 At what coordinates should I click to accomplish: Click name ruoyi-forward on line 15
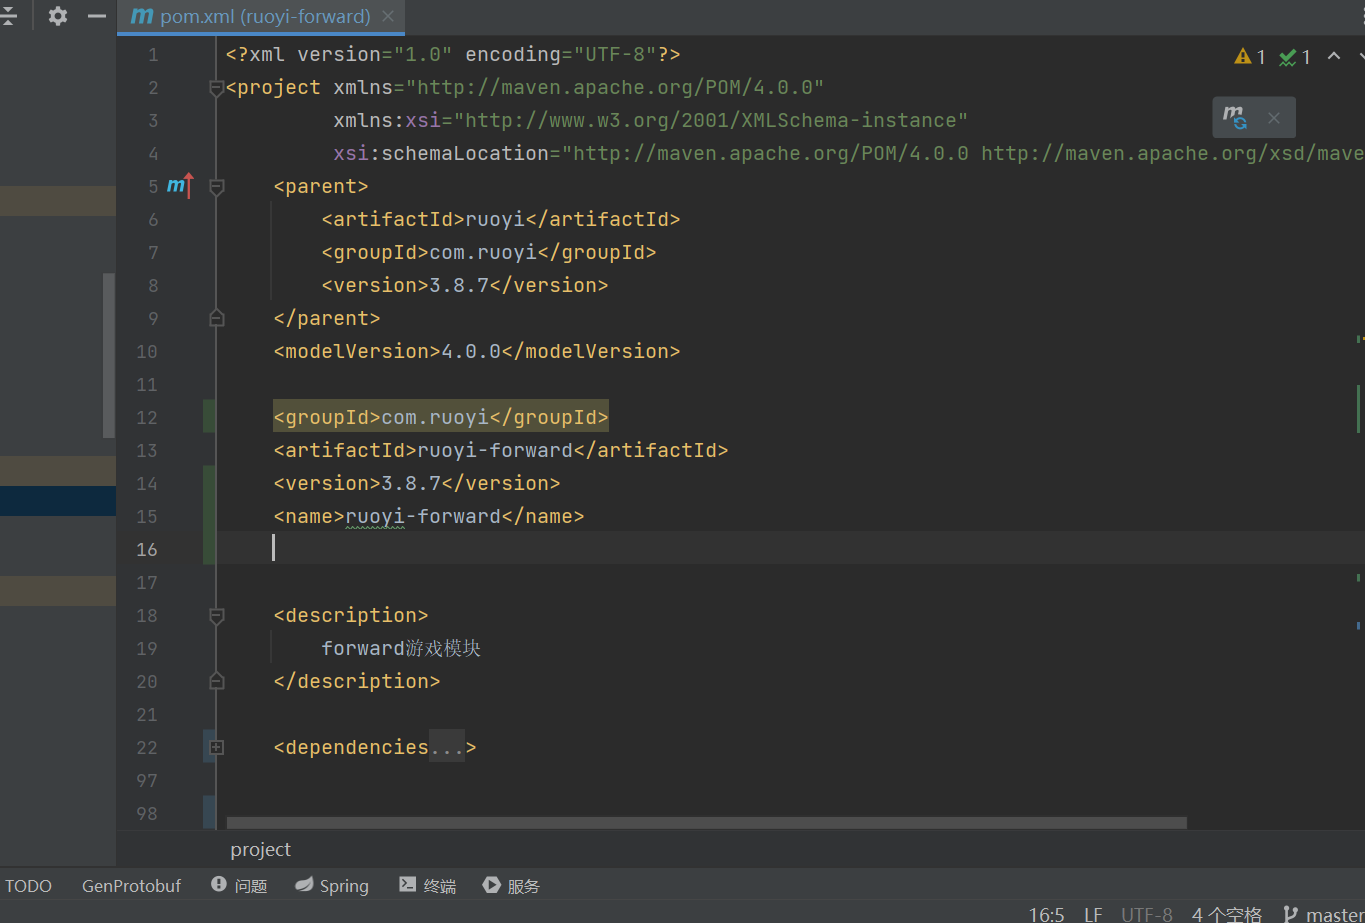pos(429,516)
